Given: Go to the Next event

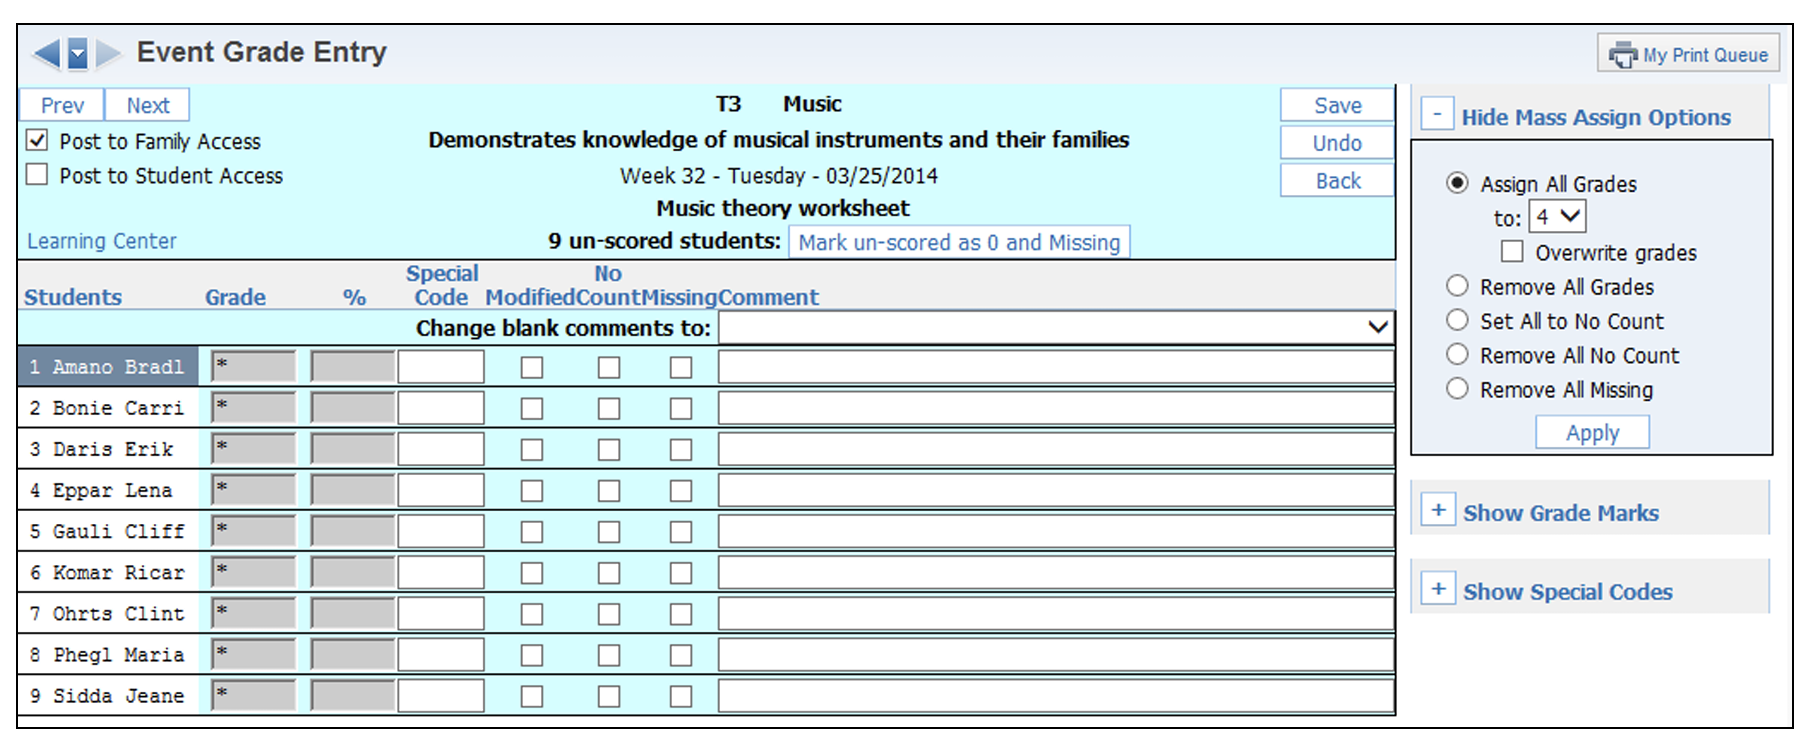Looking at the screenshot, I should [147, 105].
